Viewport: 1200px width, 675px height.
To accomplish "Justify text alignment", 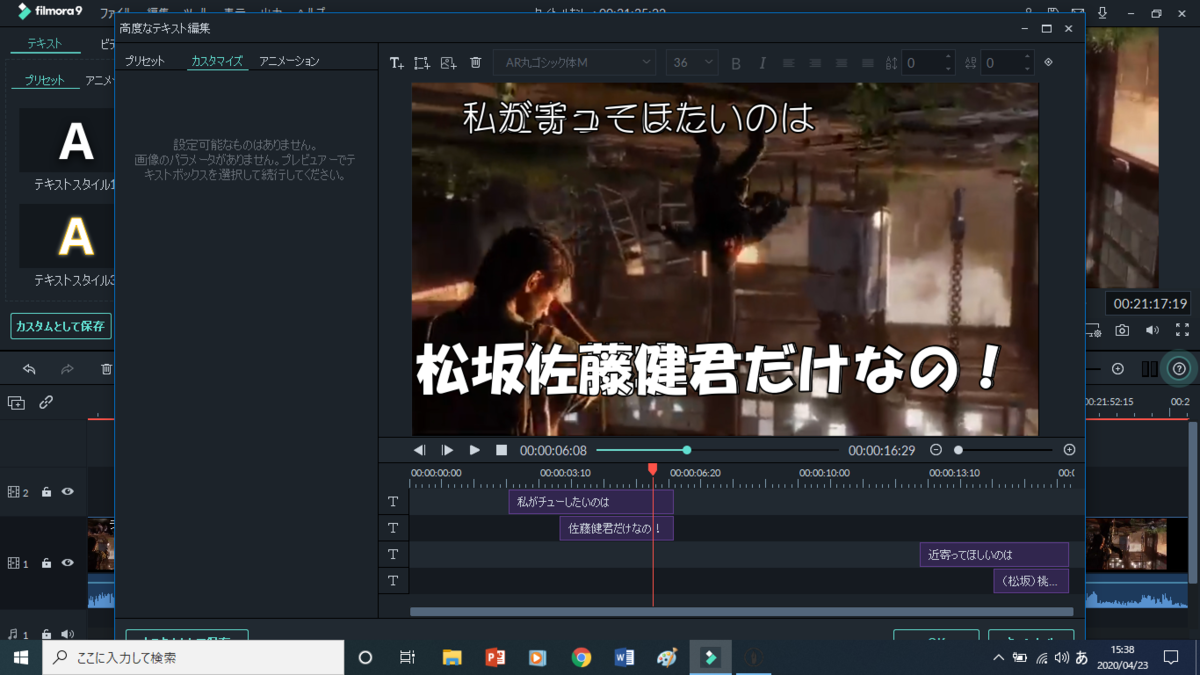I will [867, 63].
